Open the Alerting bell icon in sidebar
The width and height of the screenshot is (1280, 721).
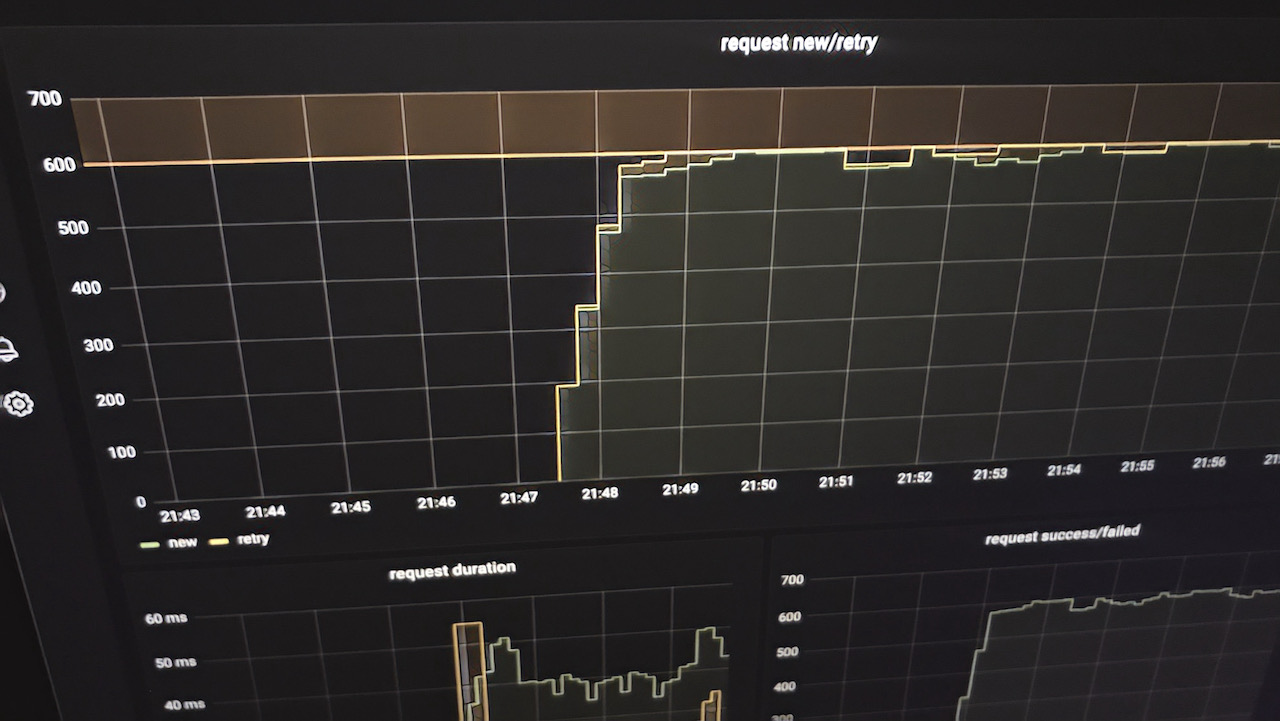8,350
